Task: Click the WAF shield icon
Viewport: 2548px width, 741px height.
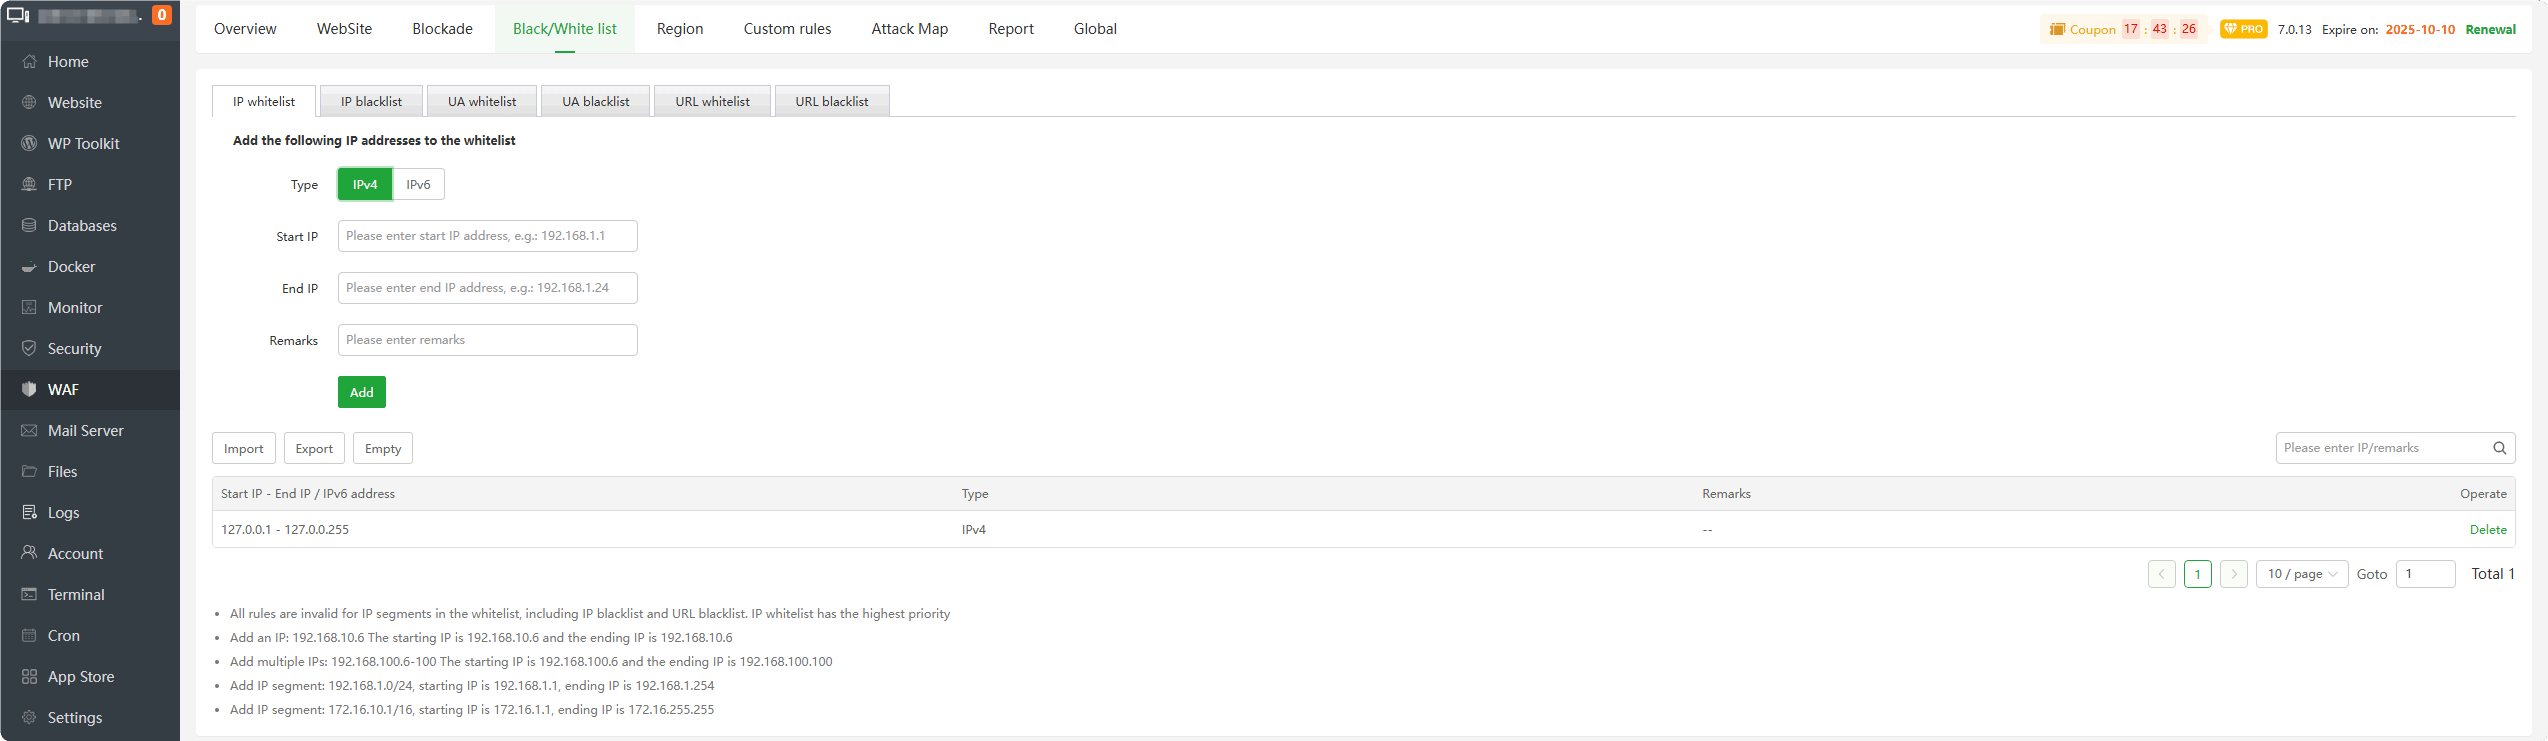Action: tap(29, 389)
